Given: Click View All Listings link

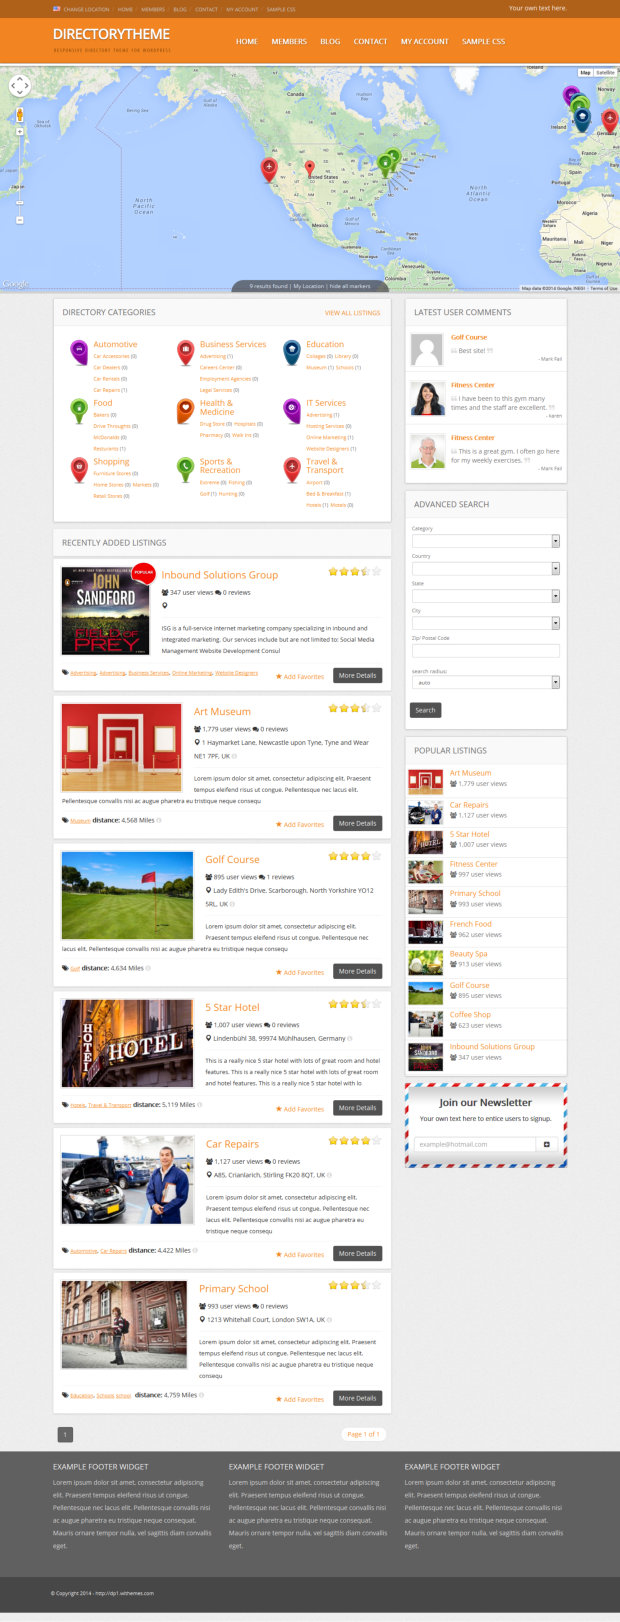Looking at the screenshot, I should click(x=352, y=313).
